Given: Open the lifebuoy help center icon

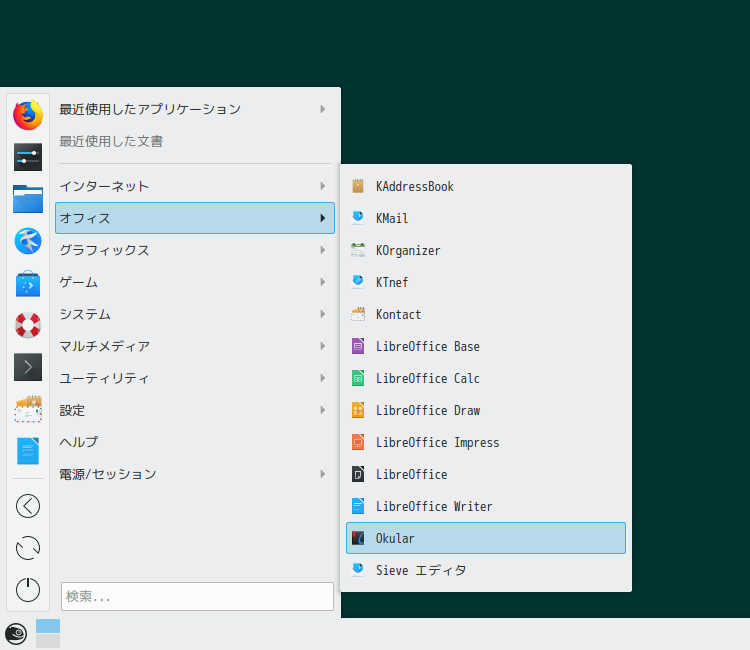Looking at the screenshot, I should tap(28, 325).
